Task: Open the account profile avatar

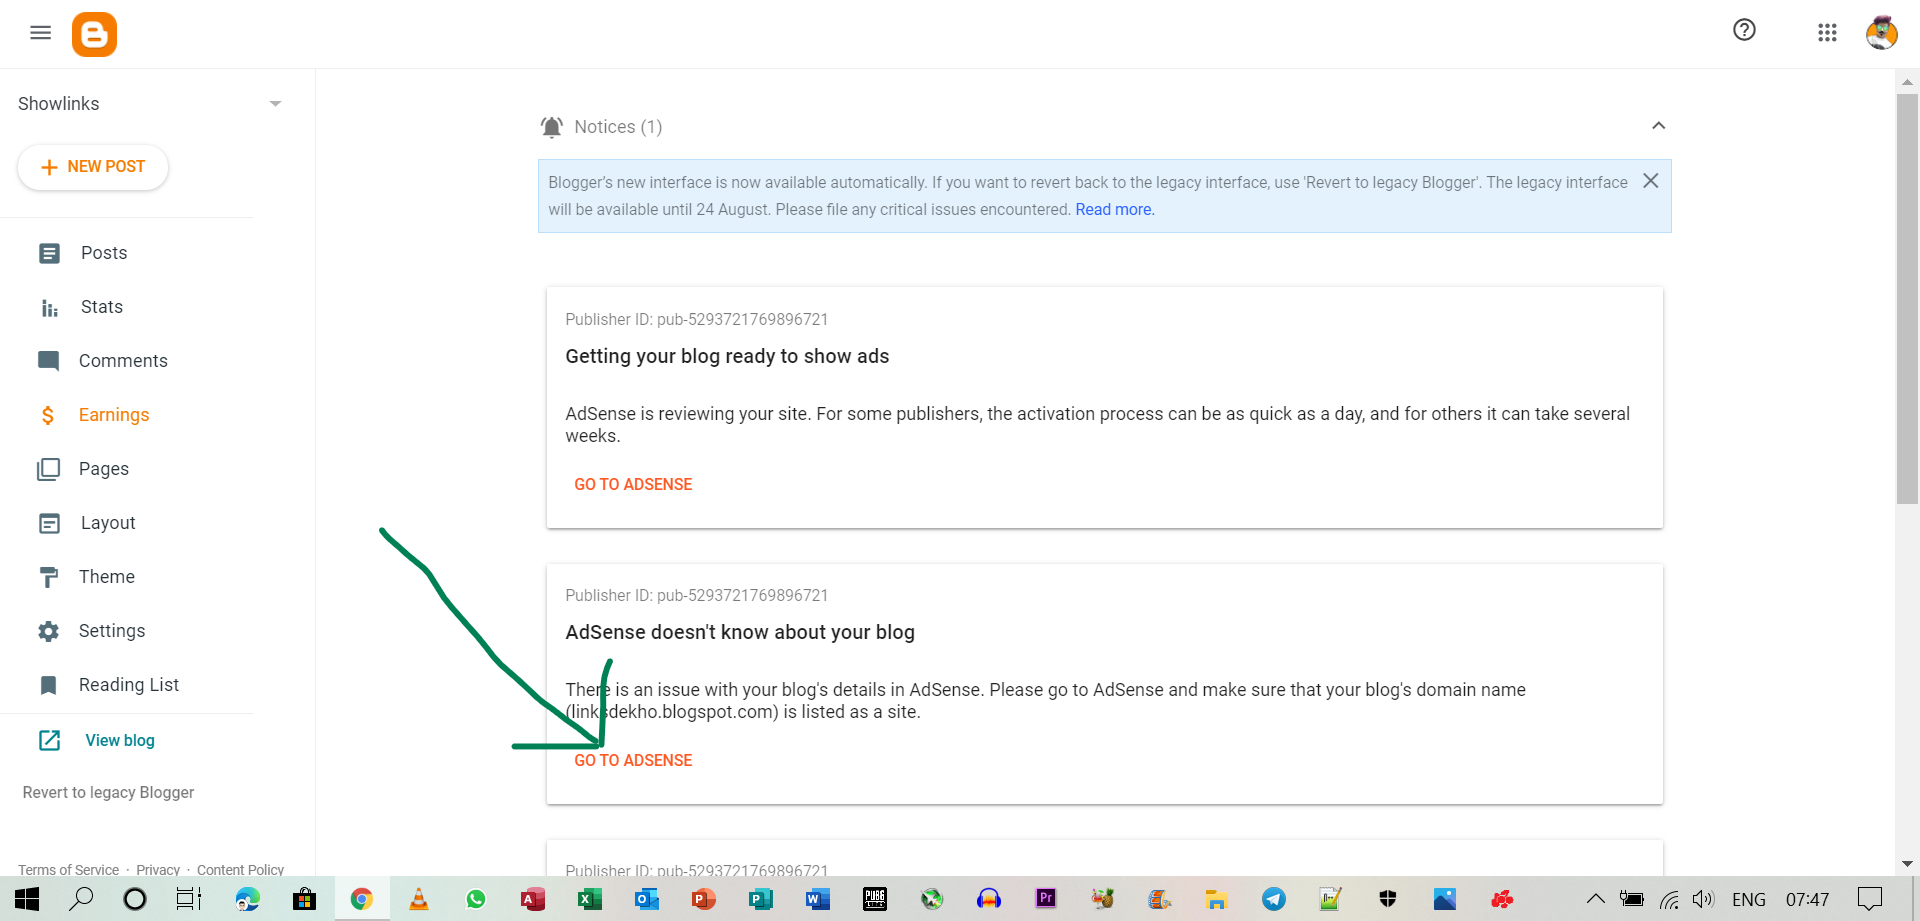Action: click(1881, 33)
